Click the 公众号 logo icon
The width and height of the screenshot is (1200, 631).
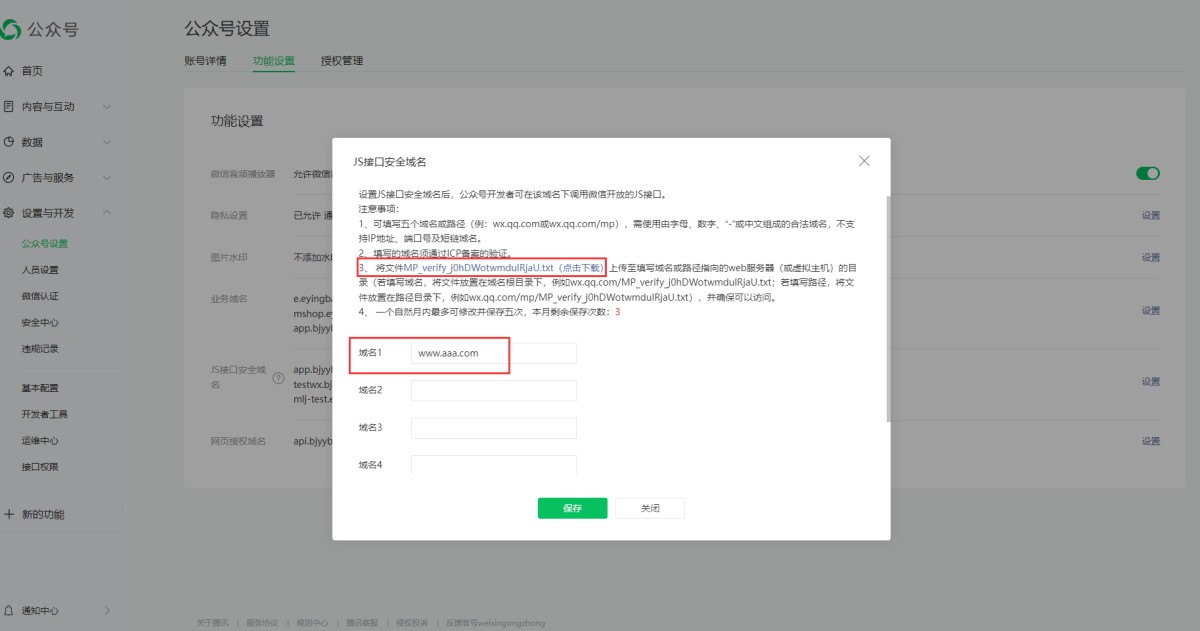[9, 30]
